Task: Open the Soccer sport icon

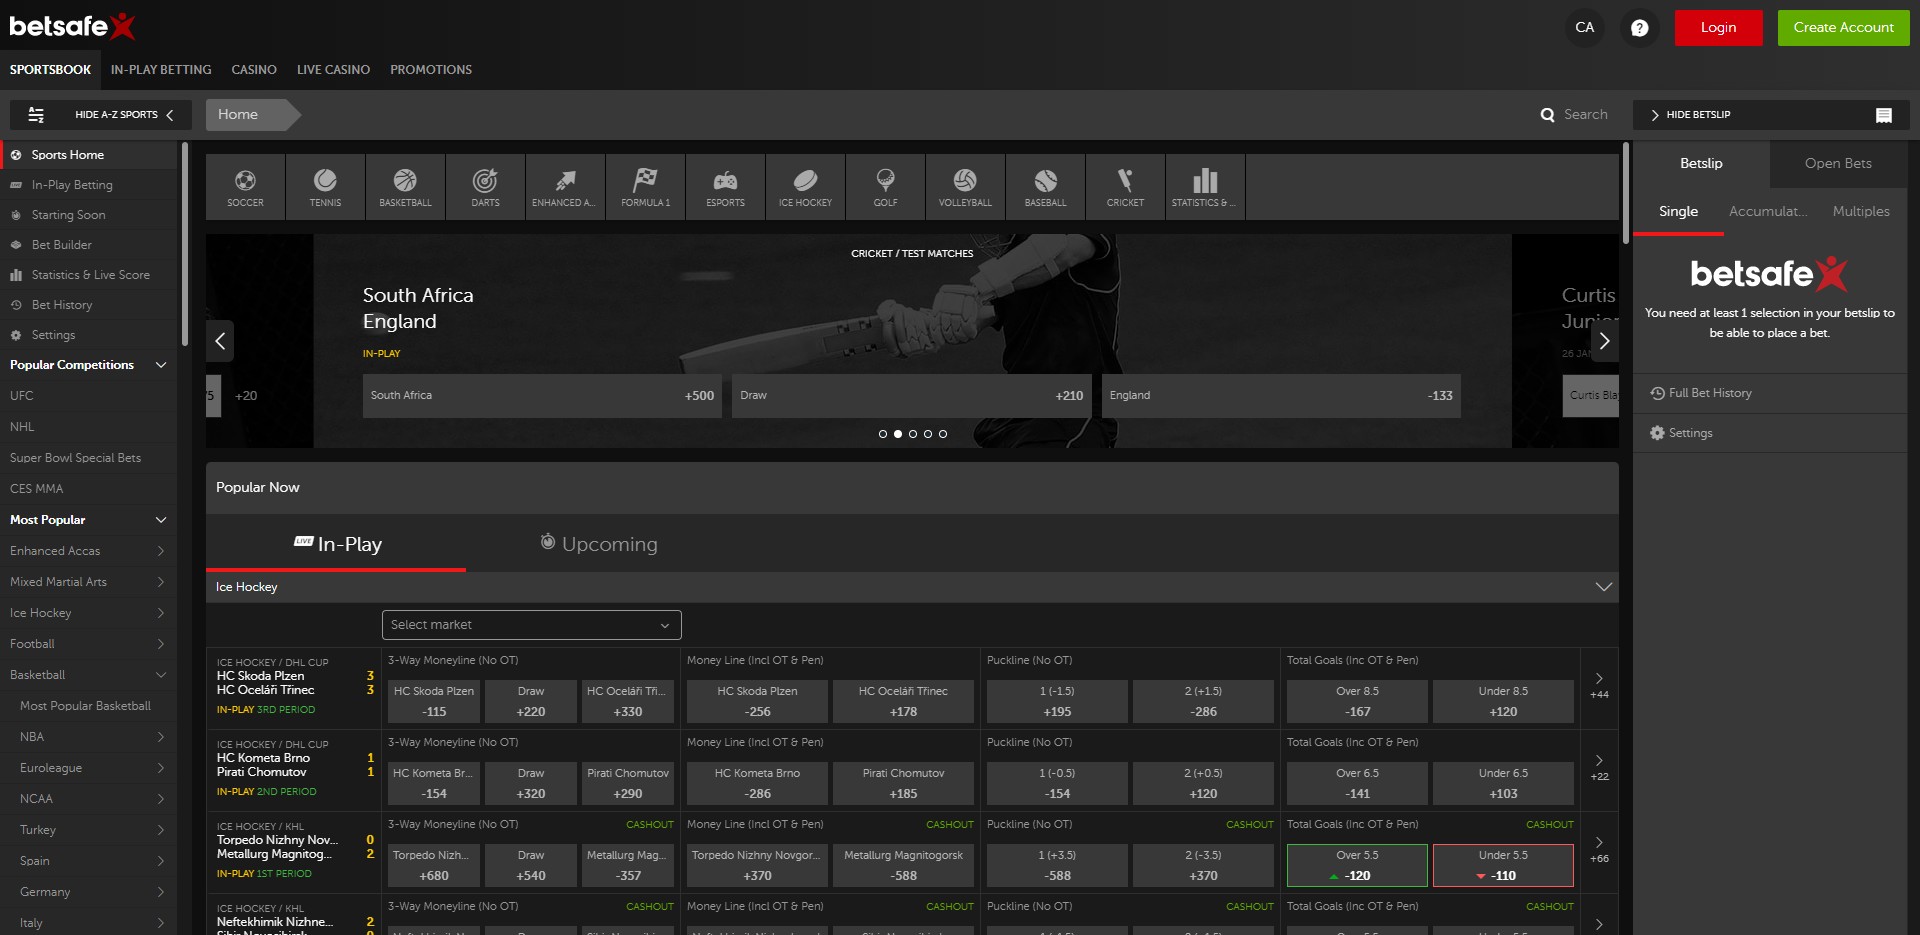Action: tap(245, 187)
